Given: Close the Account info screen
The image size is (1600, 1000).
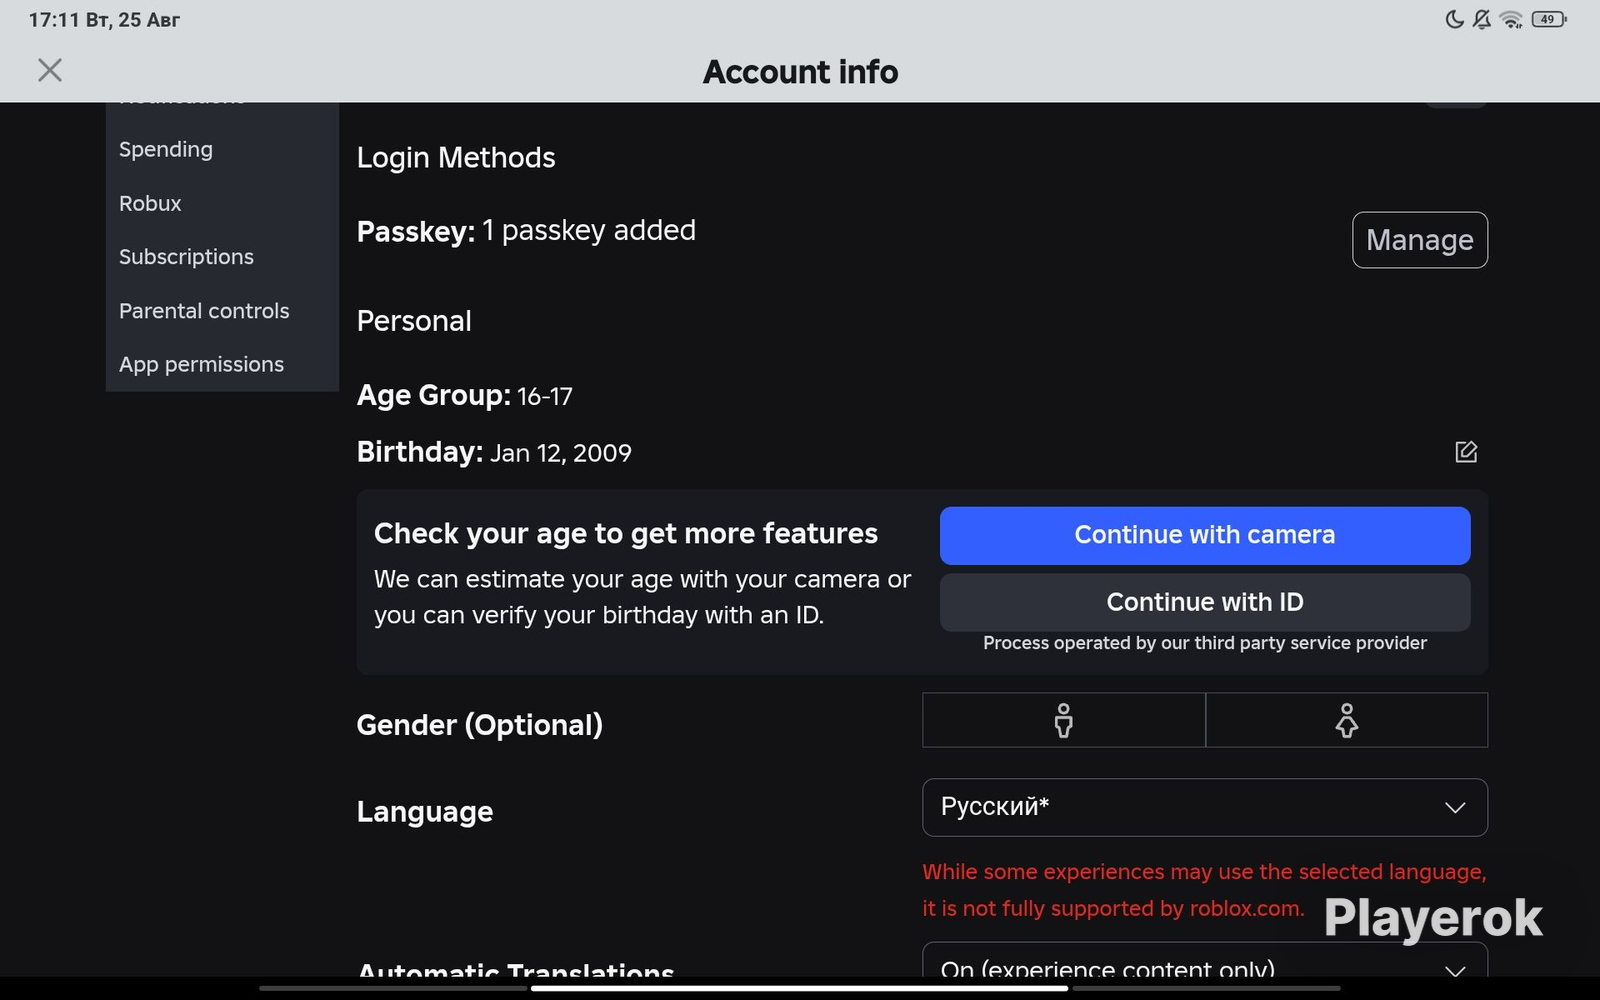Looking at the screenshot, I should coord(49,70).
